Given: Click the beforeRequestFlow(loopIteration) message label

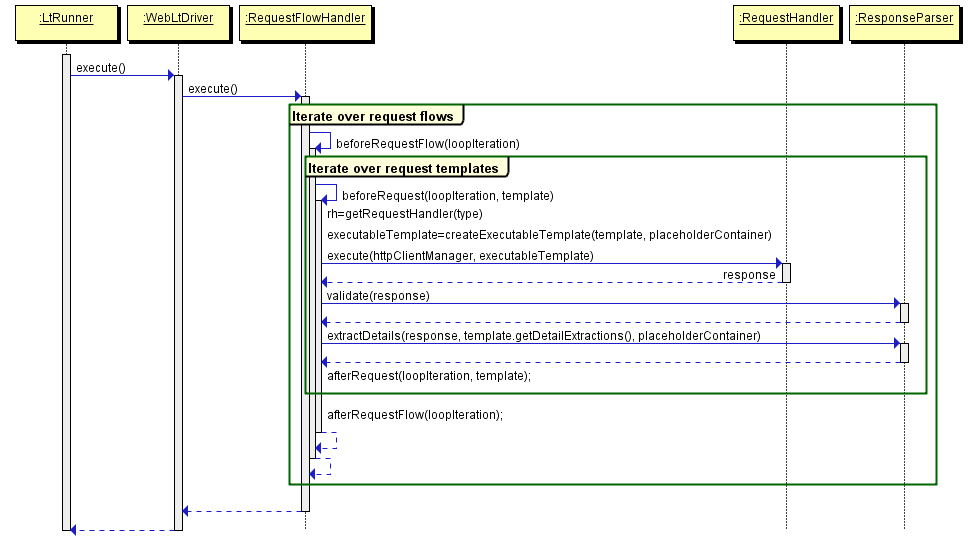Looking at the screenshot, I should pos(427,143).
